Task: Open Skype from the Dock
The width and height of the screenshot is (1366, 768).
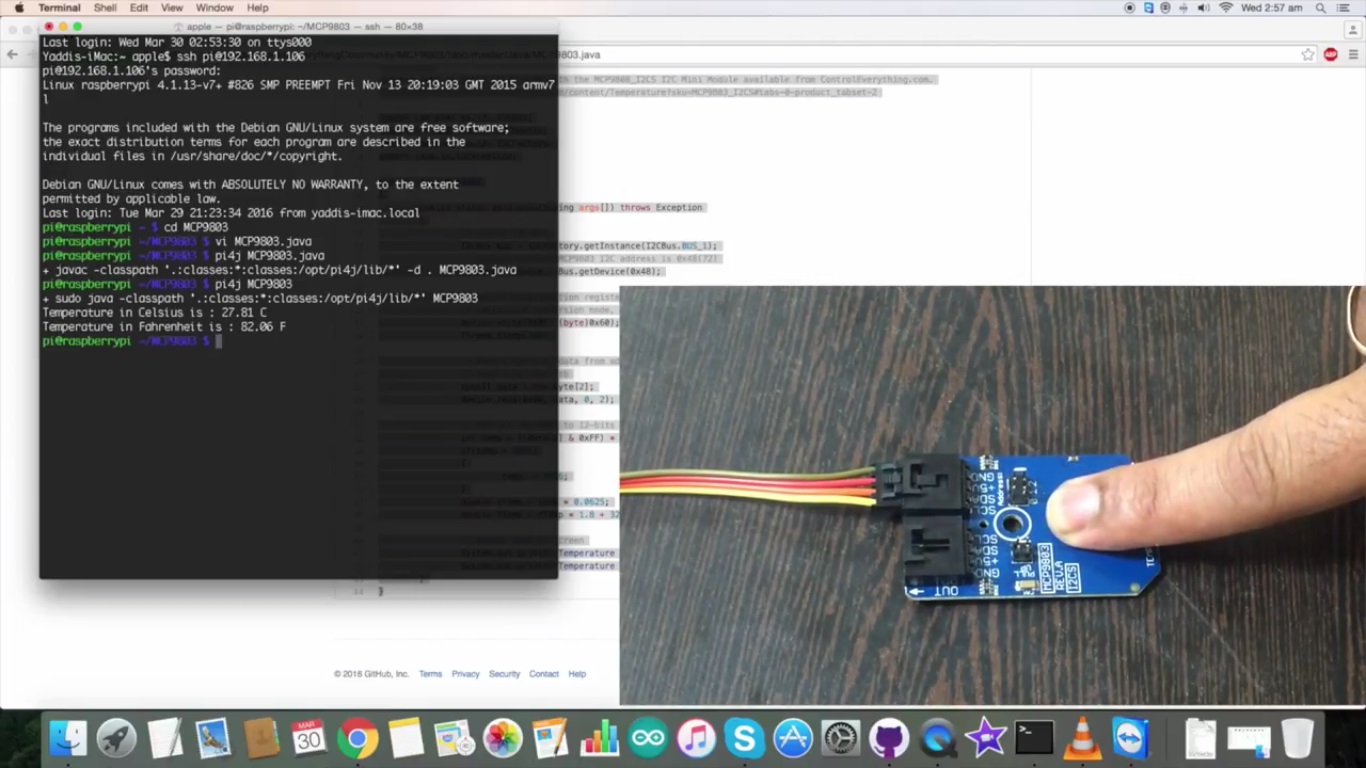Action: [x=744, y=738]
